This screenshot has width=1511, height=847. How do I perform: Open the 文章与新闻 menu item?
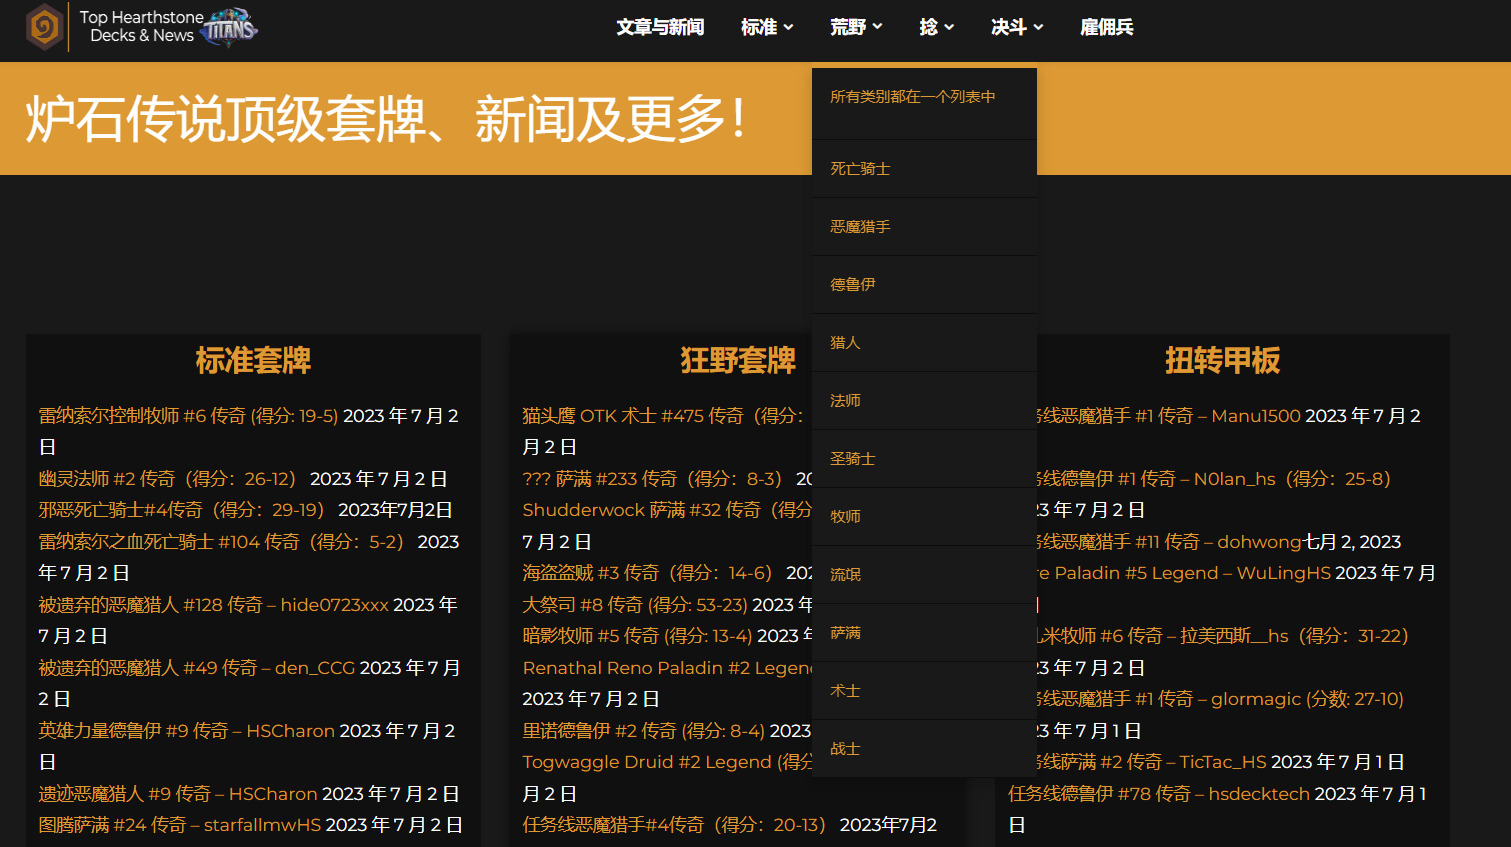point(660,27)
